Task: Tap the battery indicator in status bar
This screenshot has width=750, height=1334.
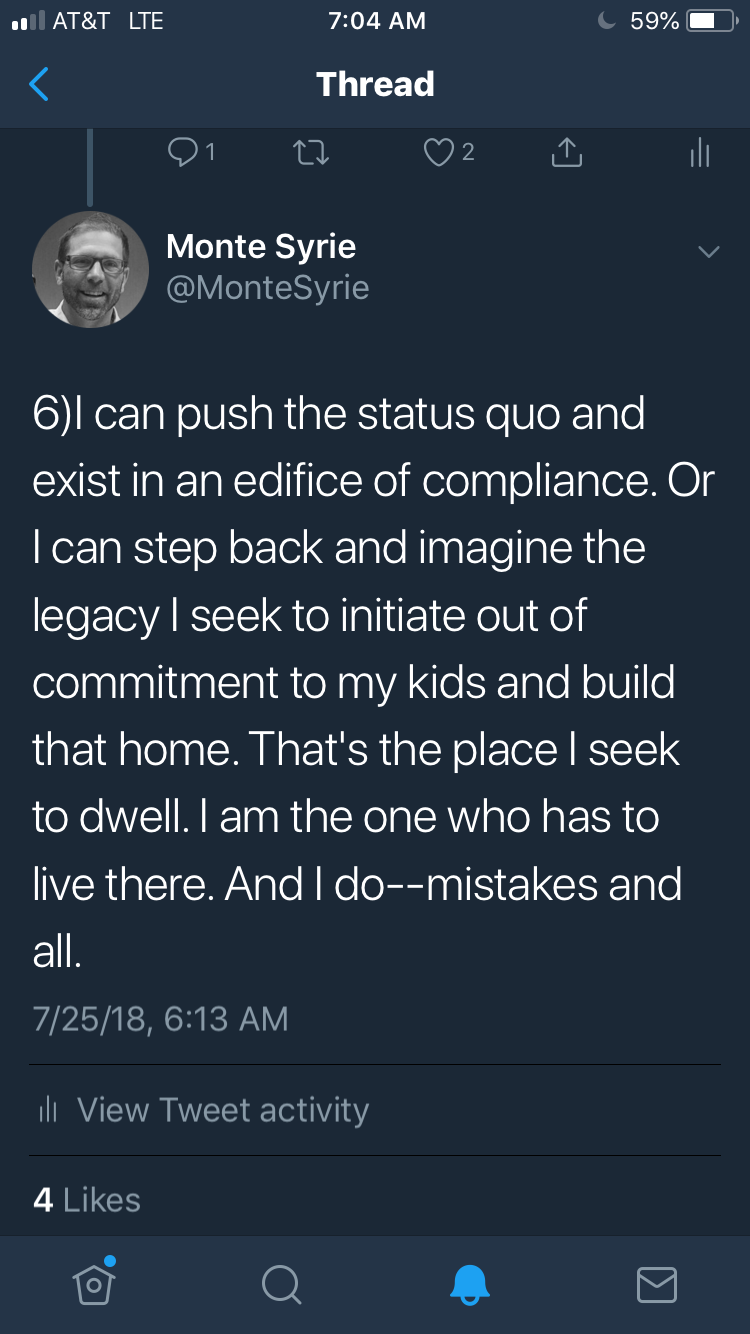Action: point(710,21)
